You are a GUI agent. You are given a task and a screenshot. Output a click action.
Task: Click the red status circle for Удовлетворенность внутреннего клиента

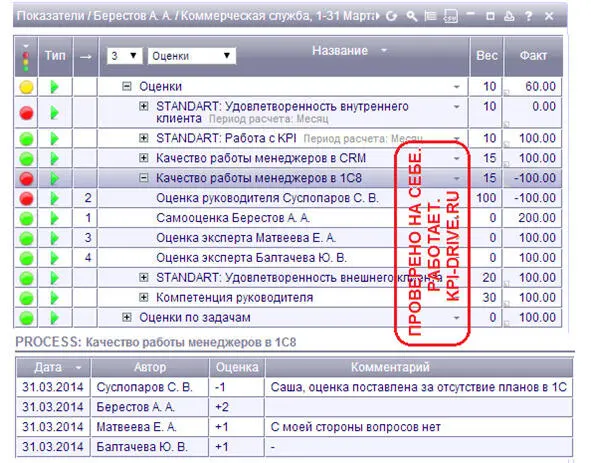[26, 113]
